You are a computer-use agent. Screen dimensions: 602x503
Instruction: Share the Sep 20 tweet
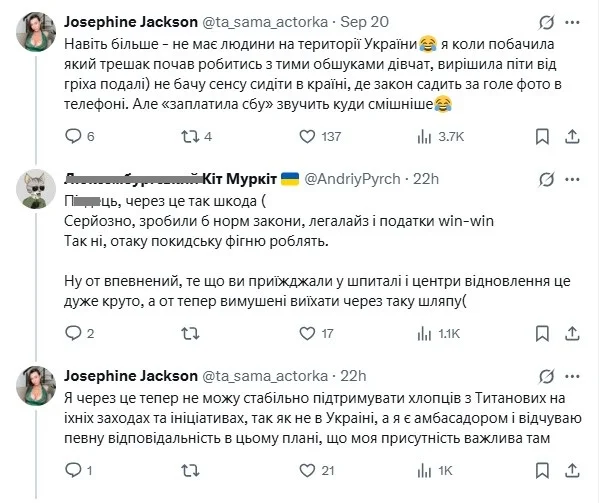[572, 136]
